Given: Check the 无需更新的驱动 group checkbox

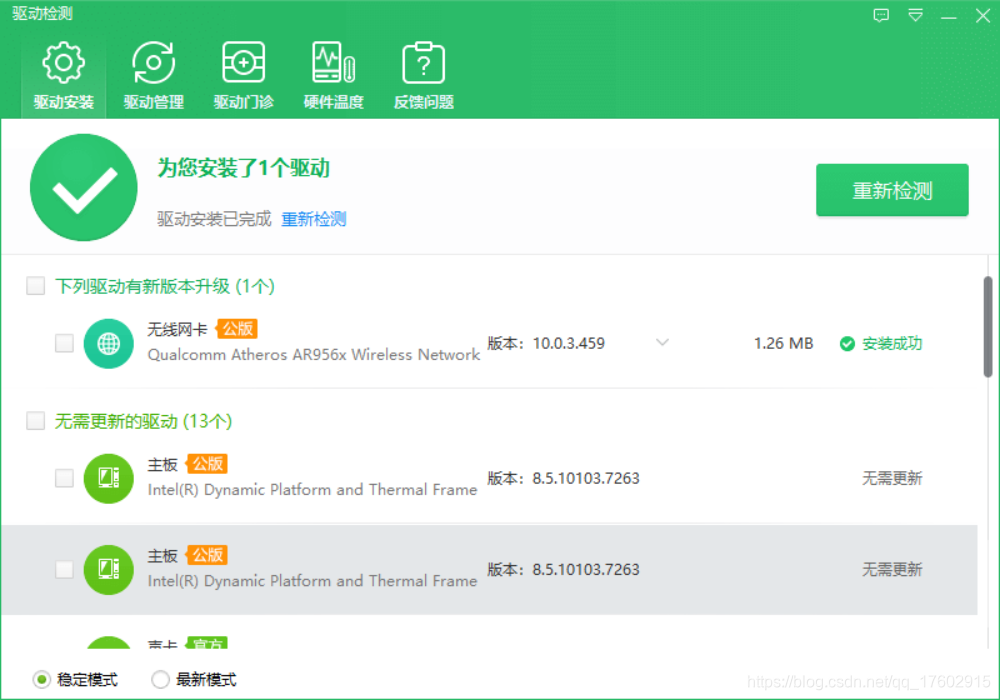Looking at the screenshot, I should click(36, 421).
